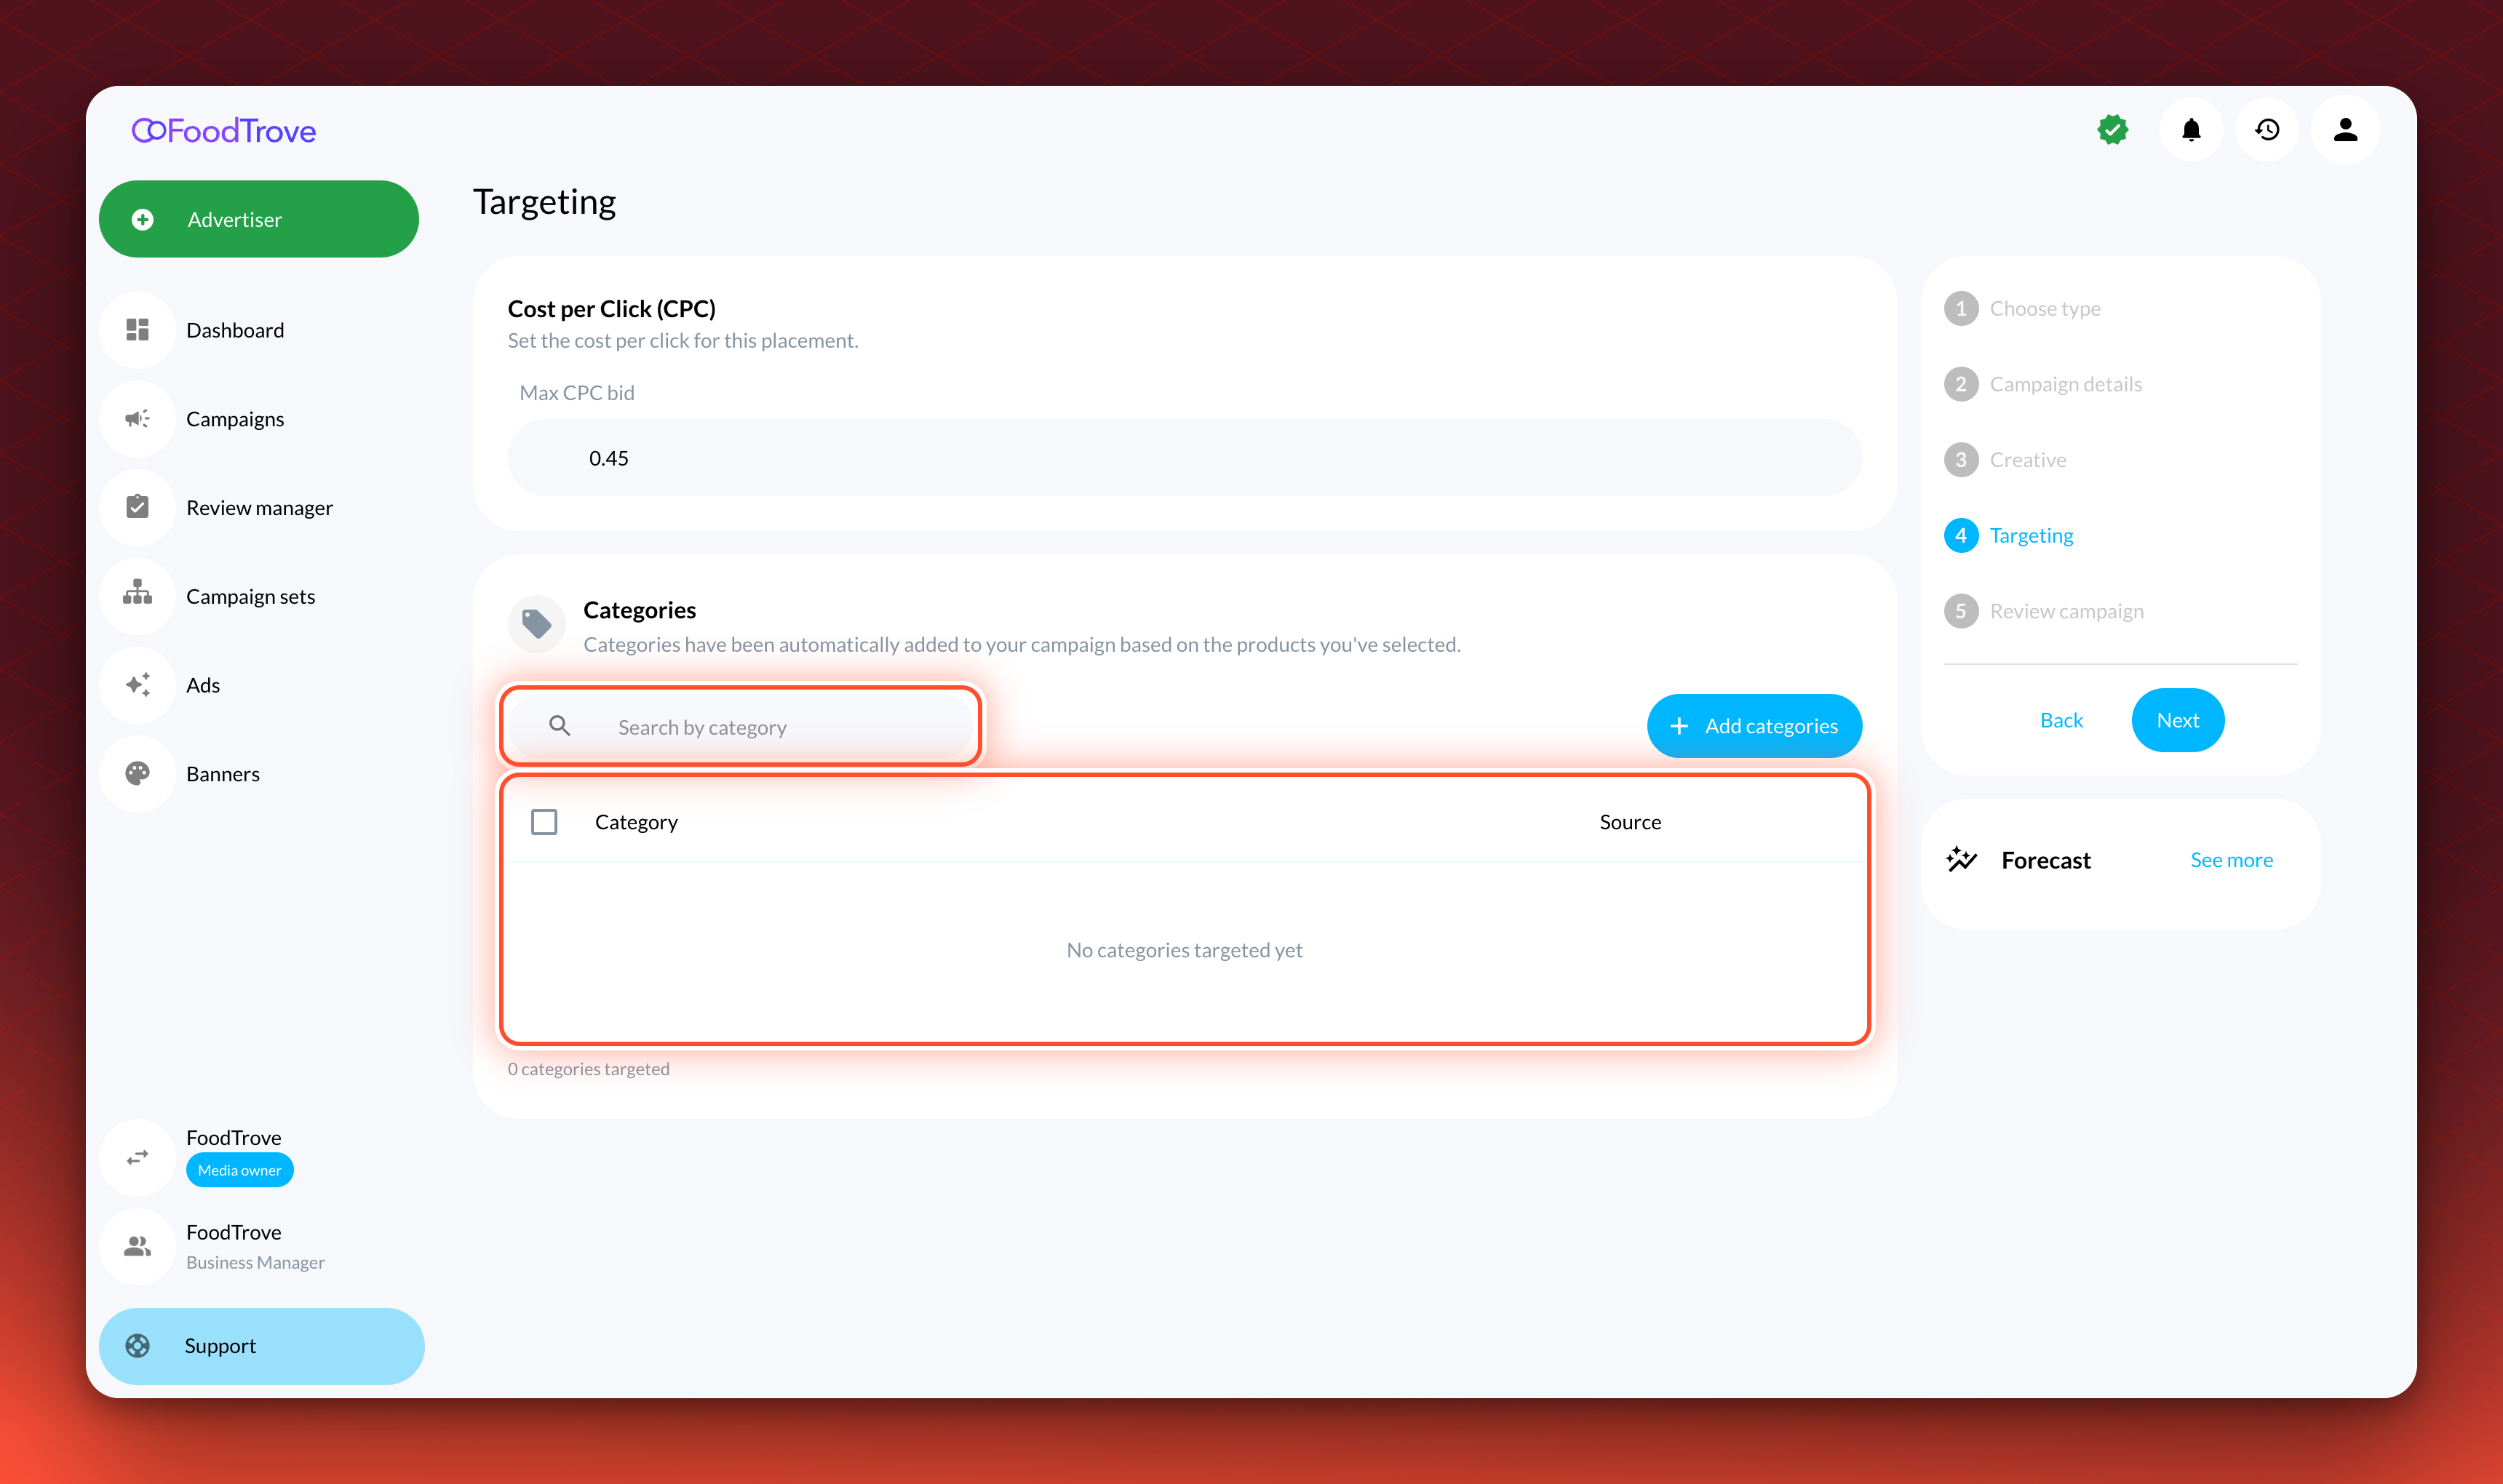Click the Forecast sparkline icon
2503x1484 pixels.
[1962, 860]
